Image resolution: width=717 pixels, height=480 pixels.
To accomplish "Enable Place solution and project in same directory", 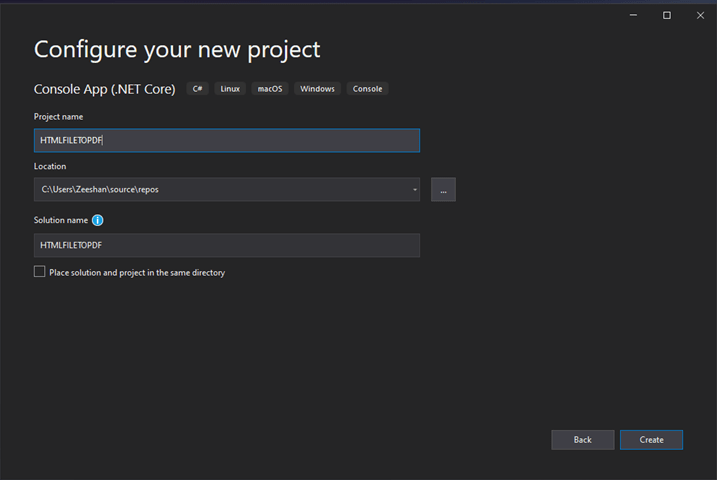I will pos(39,272).
